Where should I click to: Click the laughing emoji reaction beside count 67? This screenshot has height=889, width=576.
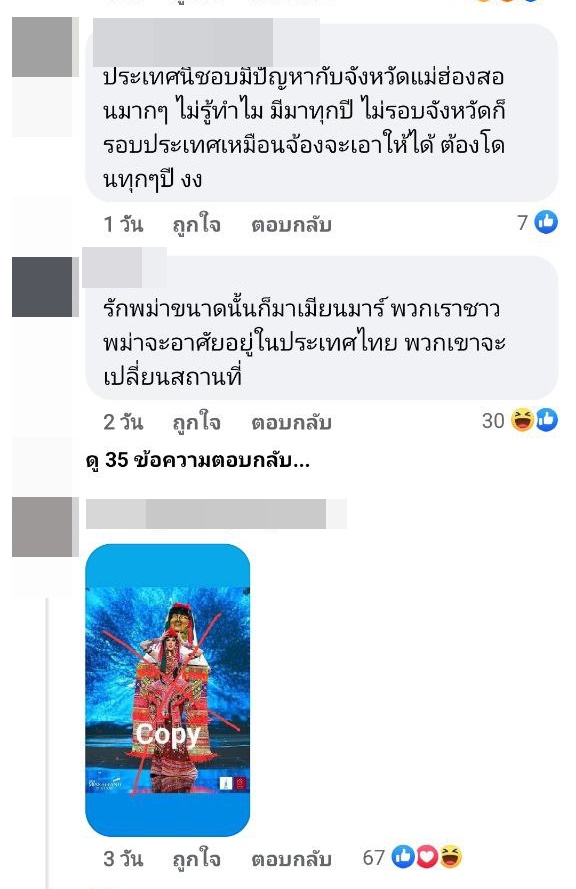451,856
